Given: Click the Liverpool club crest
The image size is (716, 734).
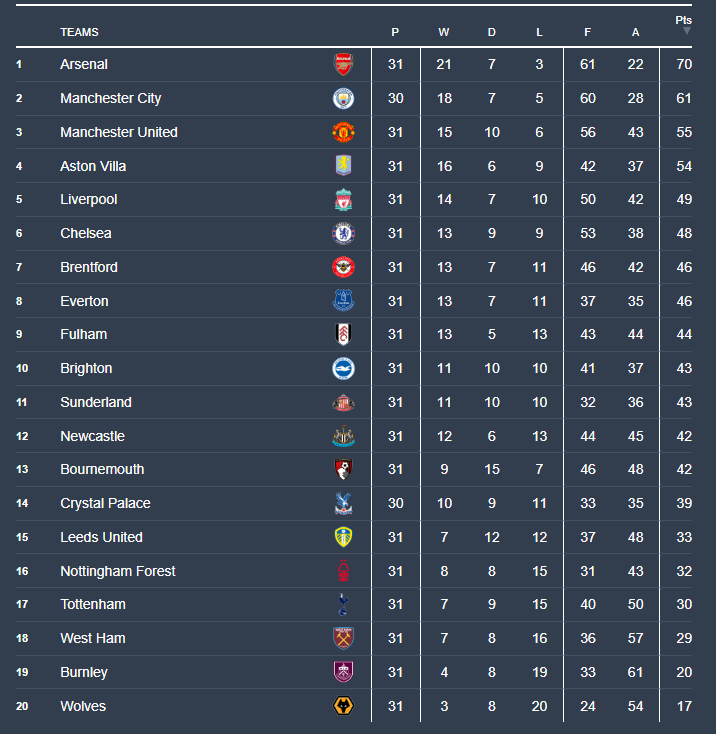Looking at the screenshot, I should (343, 200).
